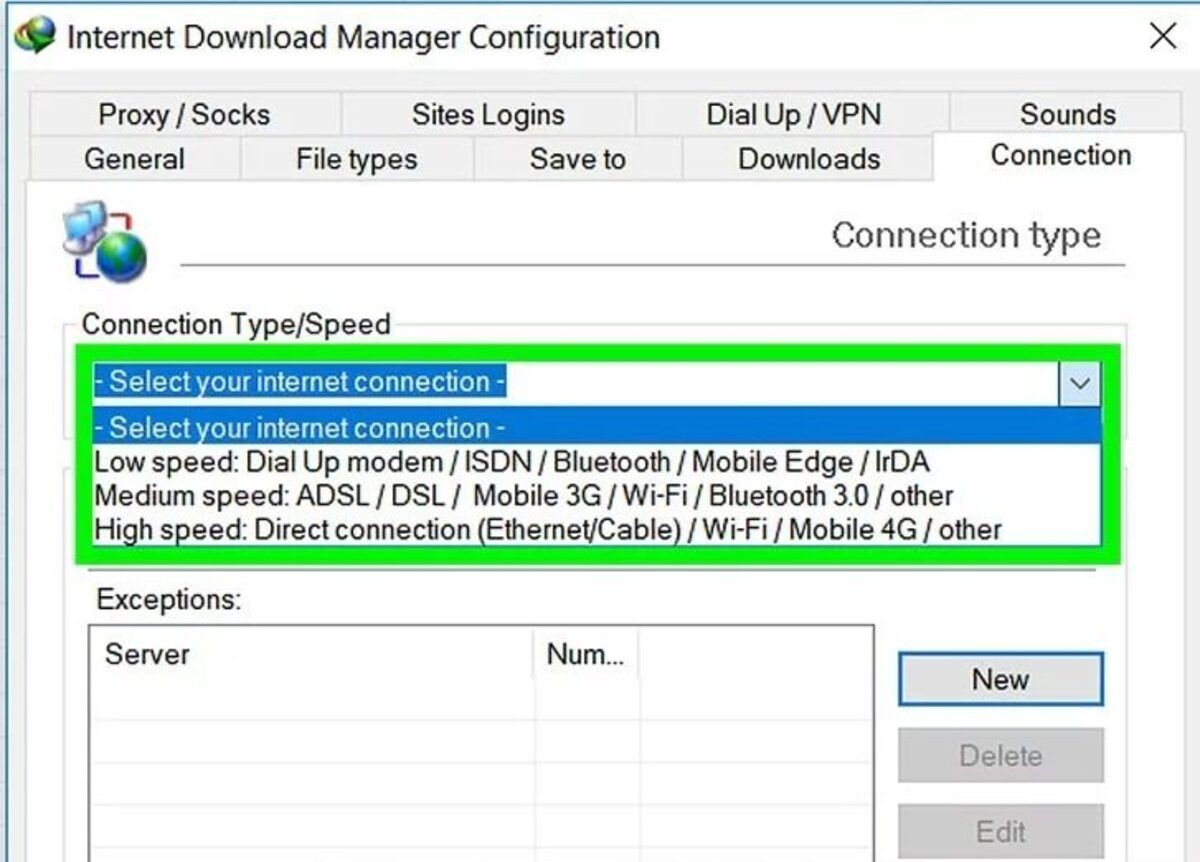Click the Num... column header
The width and height of the screenshot is (1200, 862).
point(586,655)
